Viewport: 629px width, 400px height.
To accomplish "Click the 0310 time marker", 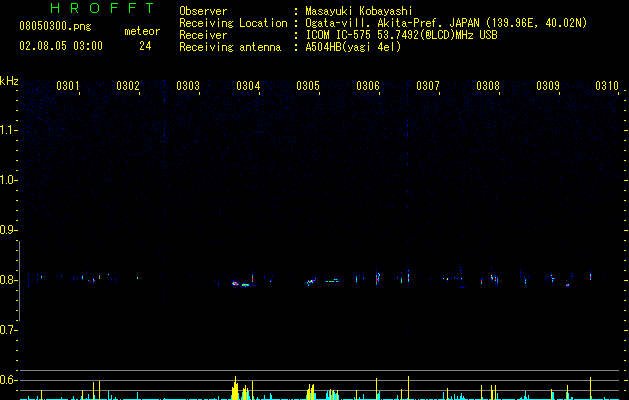I will 607,86.
